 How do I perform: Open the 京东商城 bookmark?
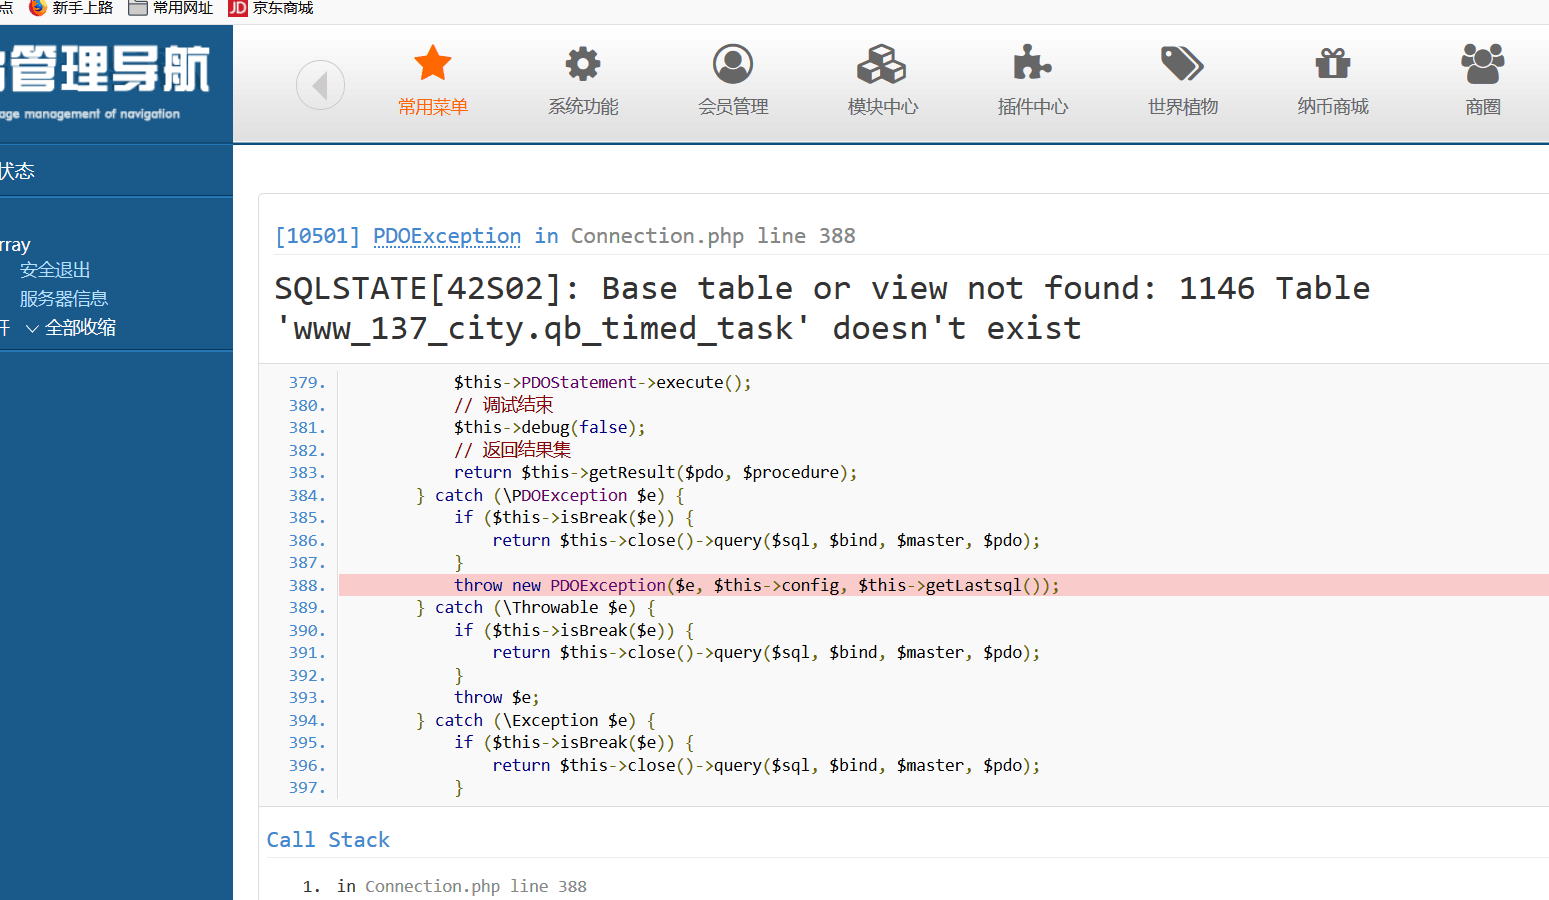(271, 8)
